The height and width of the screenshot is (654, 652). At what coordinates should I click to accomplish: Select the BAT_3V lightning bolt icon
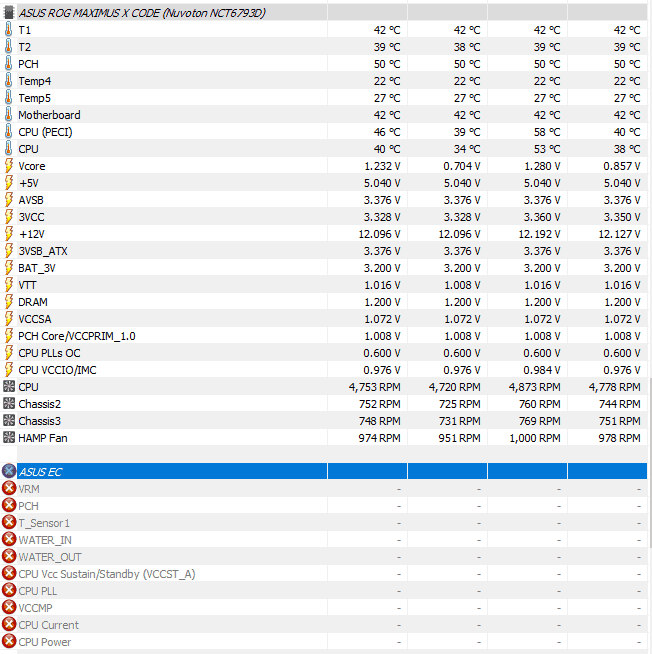[8, 268]
